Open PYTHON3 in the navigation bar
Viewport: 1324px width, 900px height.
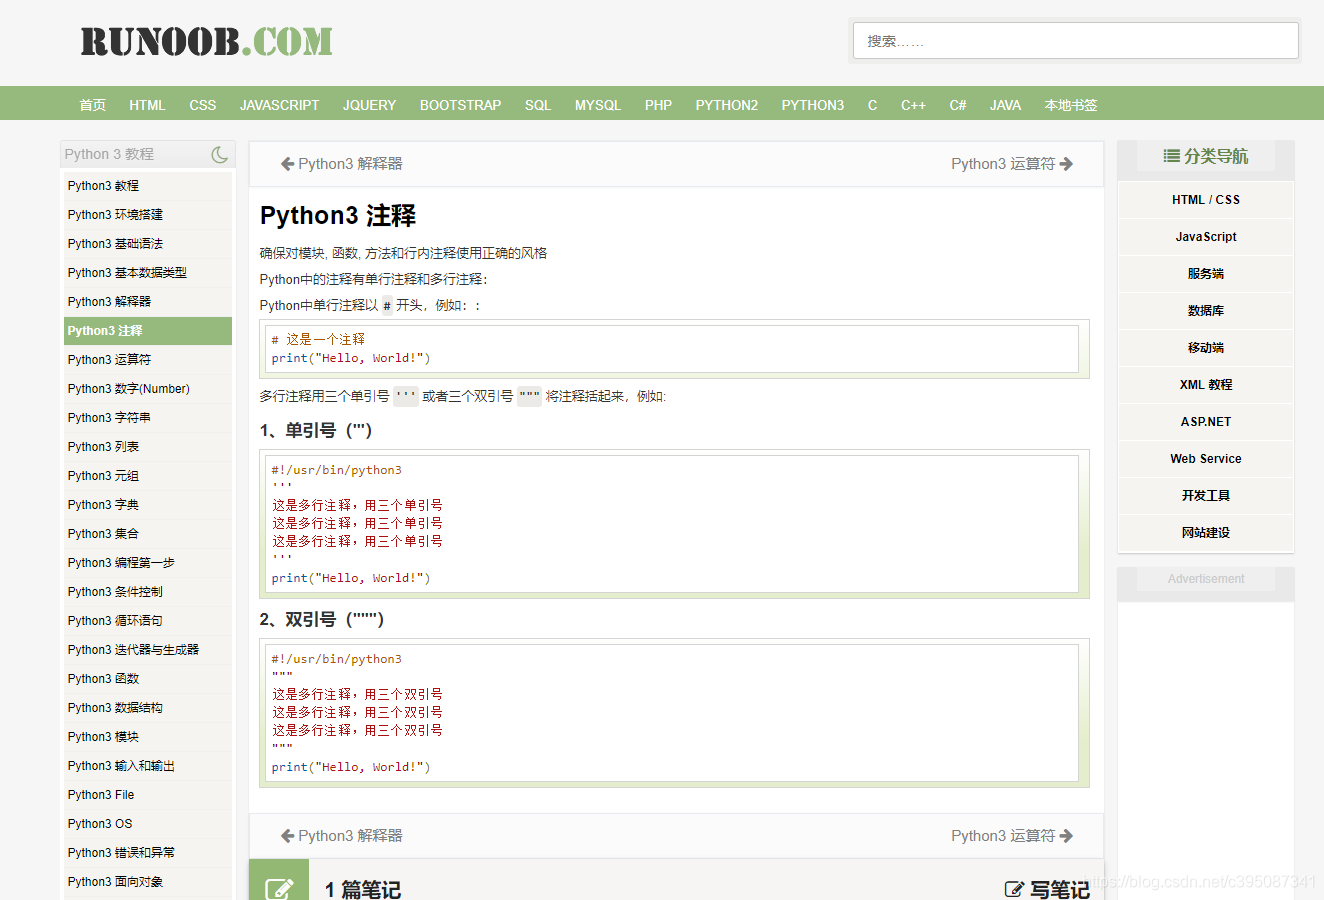point(813,105)
